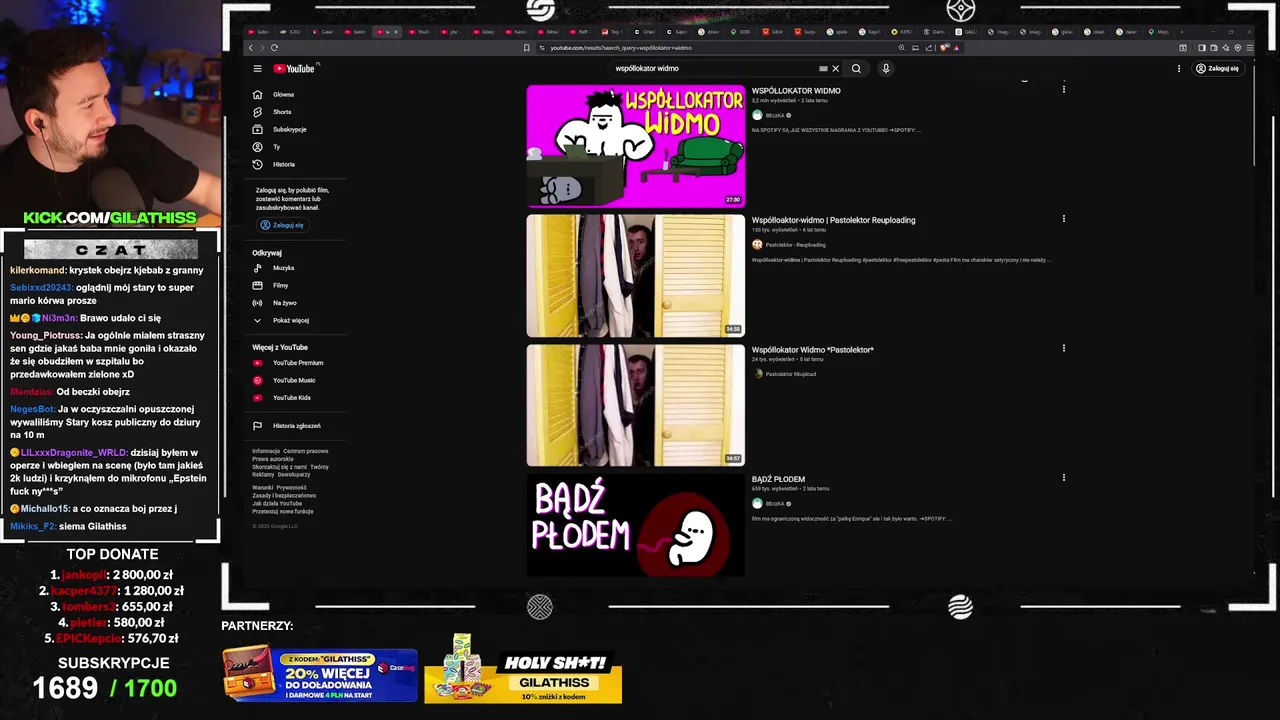
Task: Open the on-screen keyboard icon in search box
Action: pos(823,69)
